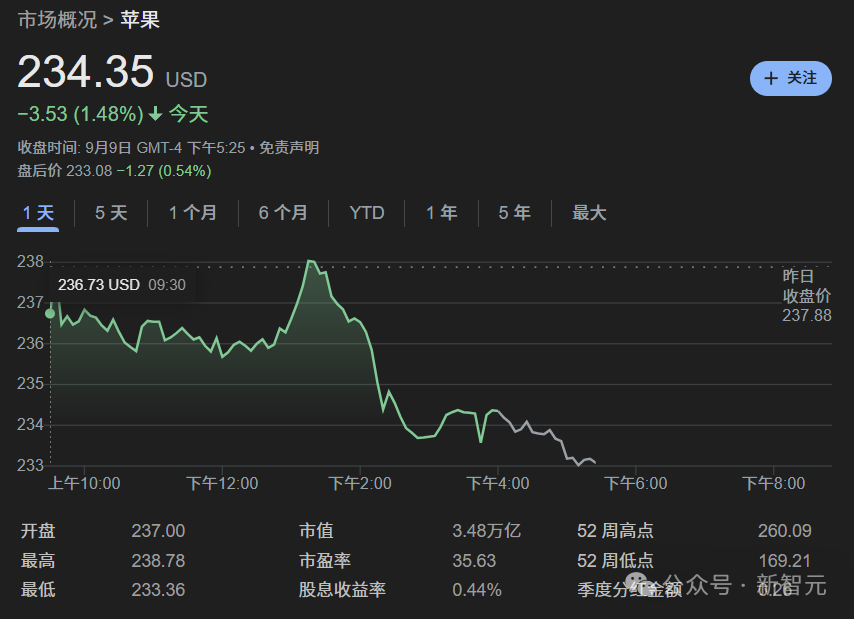Click the green chart marker dot at 09:30
Image resolution: width=854 pixels, height=619 pixels.
click(50, 314)
